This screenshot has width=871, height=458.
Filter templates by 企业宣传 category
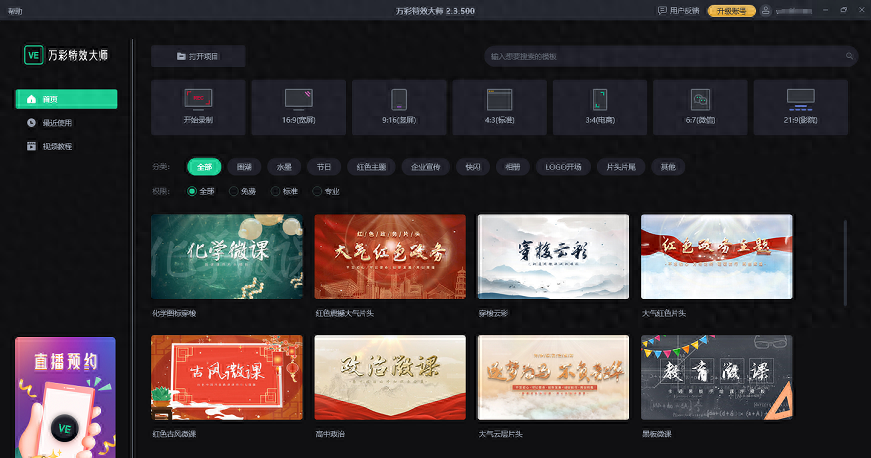(x=426, y=167)
